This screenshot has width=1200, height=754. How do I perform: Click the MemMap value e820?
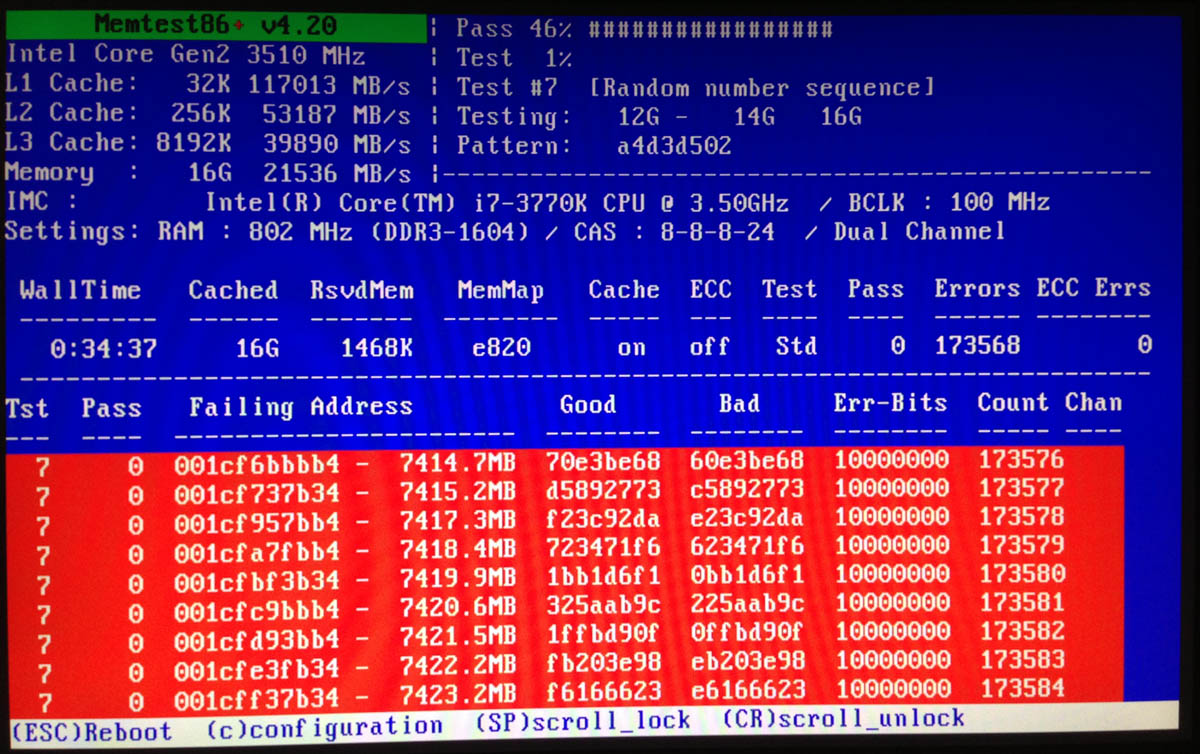502,348
